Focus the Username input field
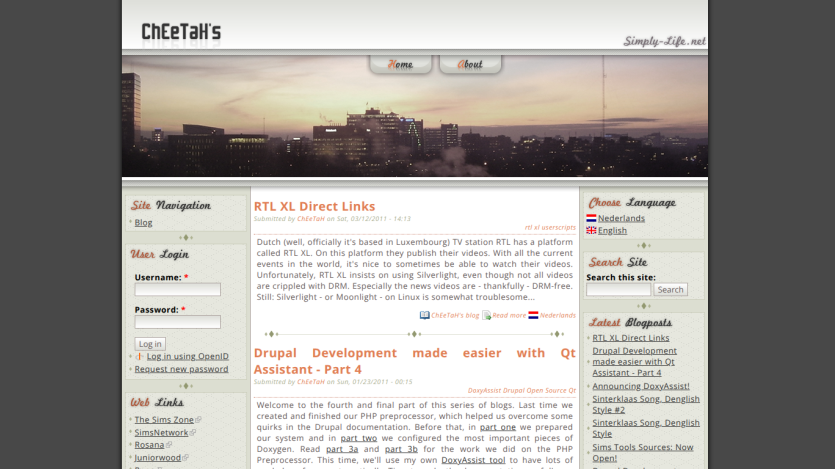This screenshot has width=835, height=469. coord(177,289)
